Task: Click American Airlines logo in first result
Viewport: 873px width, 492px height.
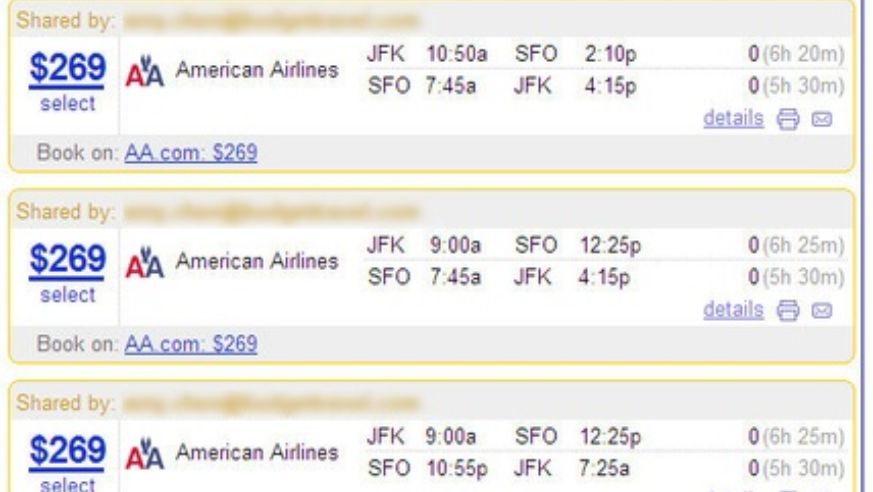Action: [x=145, y=71]
